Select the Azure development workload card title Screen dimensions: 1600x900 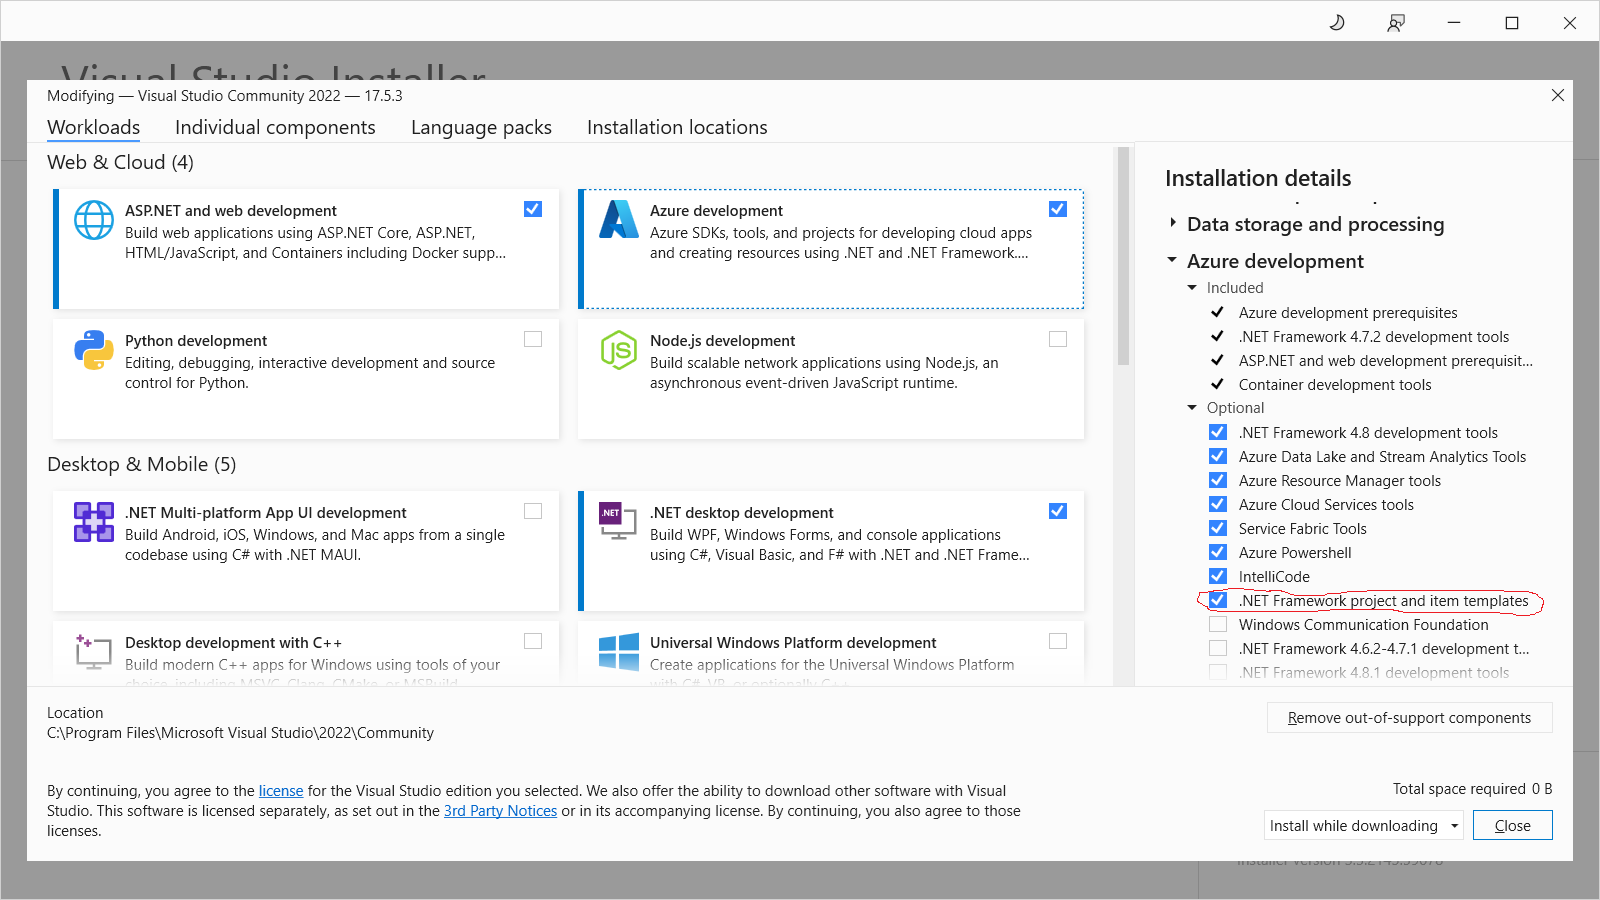(x=716, y=211)
